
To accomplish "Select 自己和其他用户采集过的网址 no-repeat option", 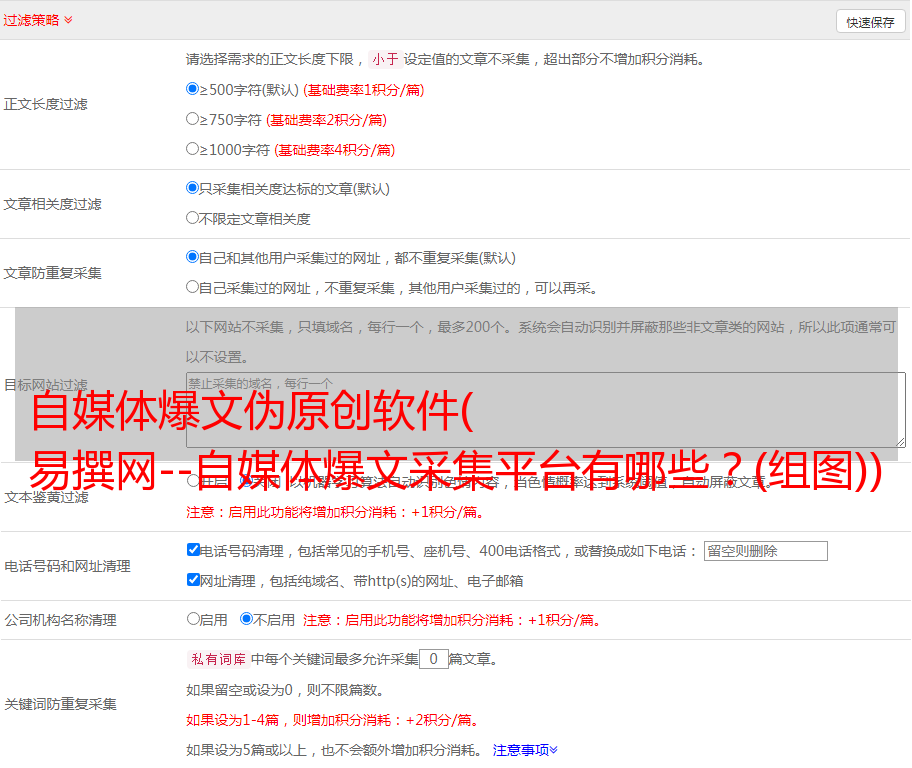I will pyautogui.click(x=193, y=257).
